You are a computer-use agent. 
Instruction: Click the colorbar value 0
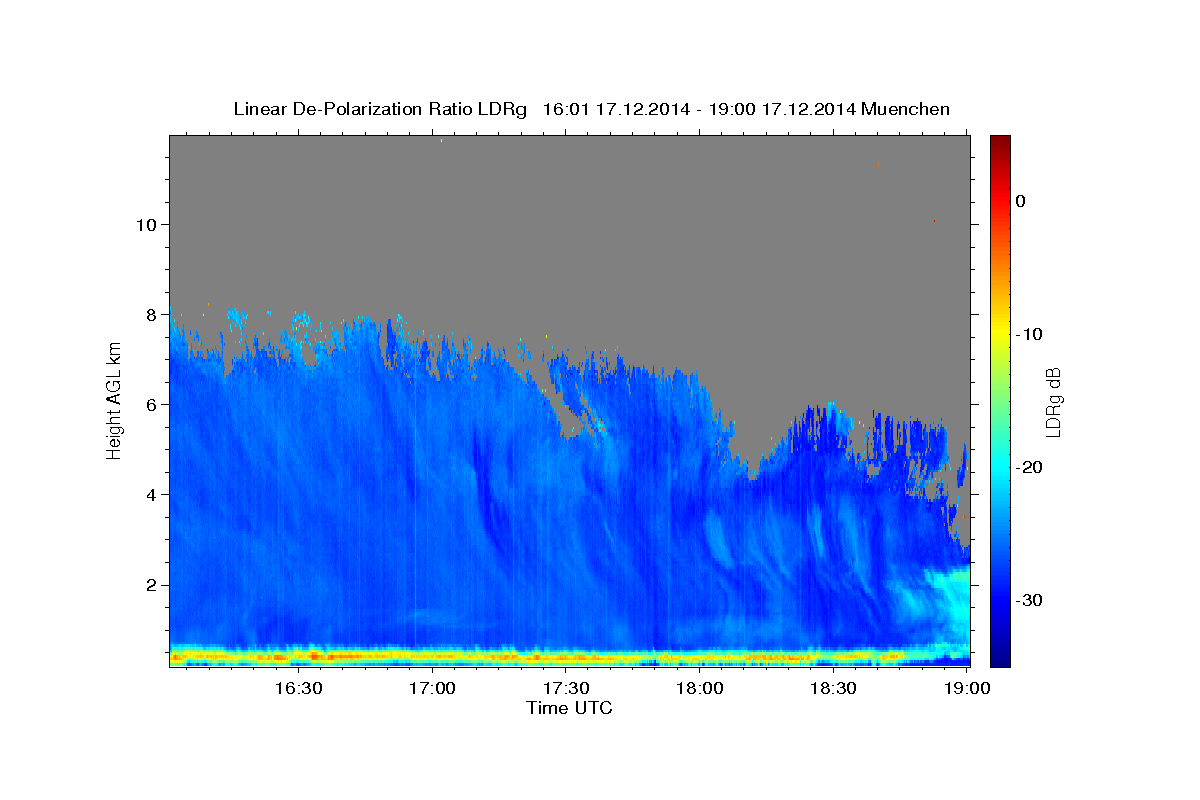click(x=1020, y=201)
